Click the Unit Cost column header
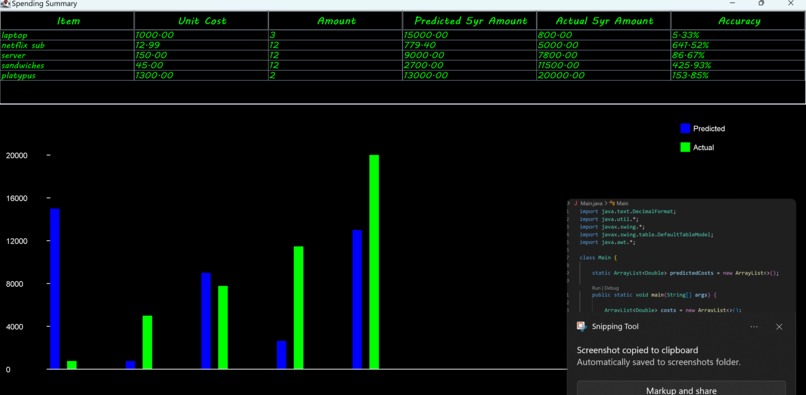The image size is (806, 395). 202,21
